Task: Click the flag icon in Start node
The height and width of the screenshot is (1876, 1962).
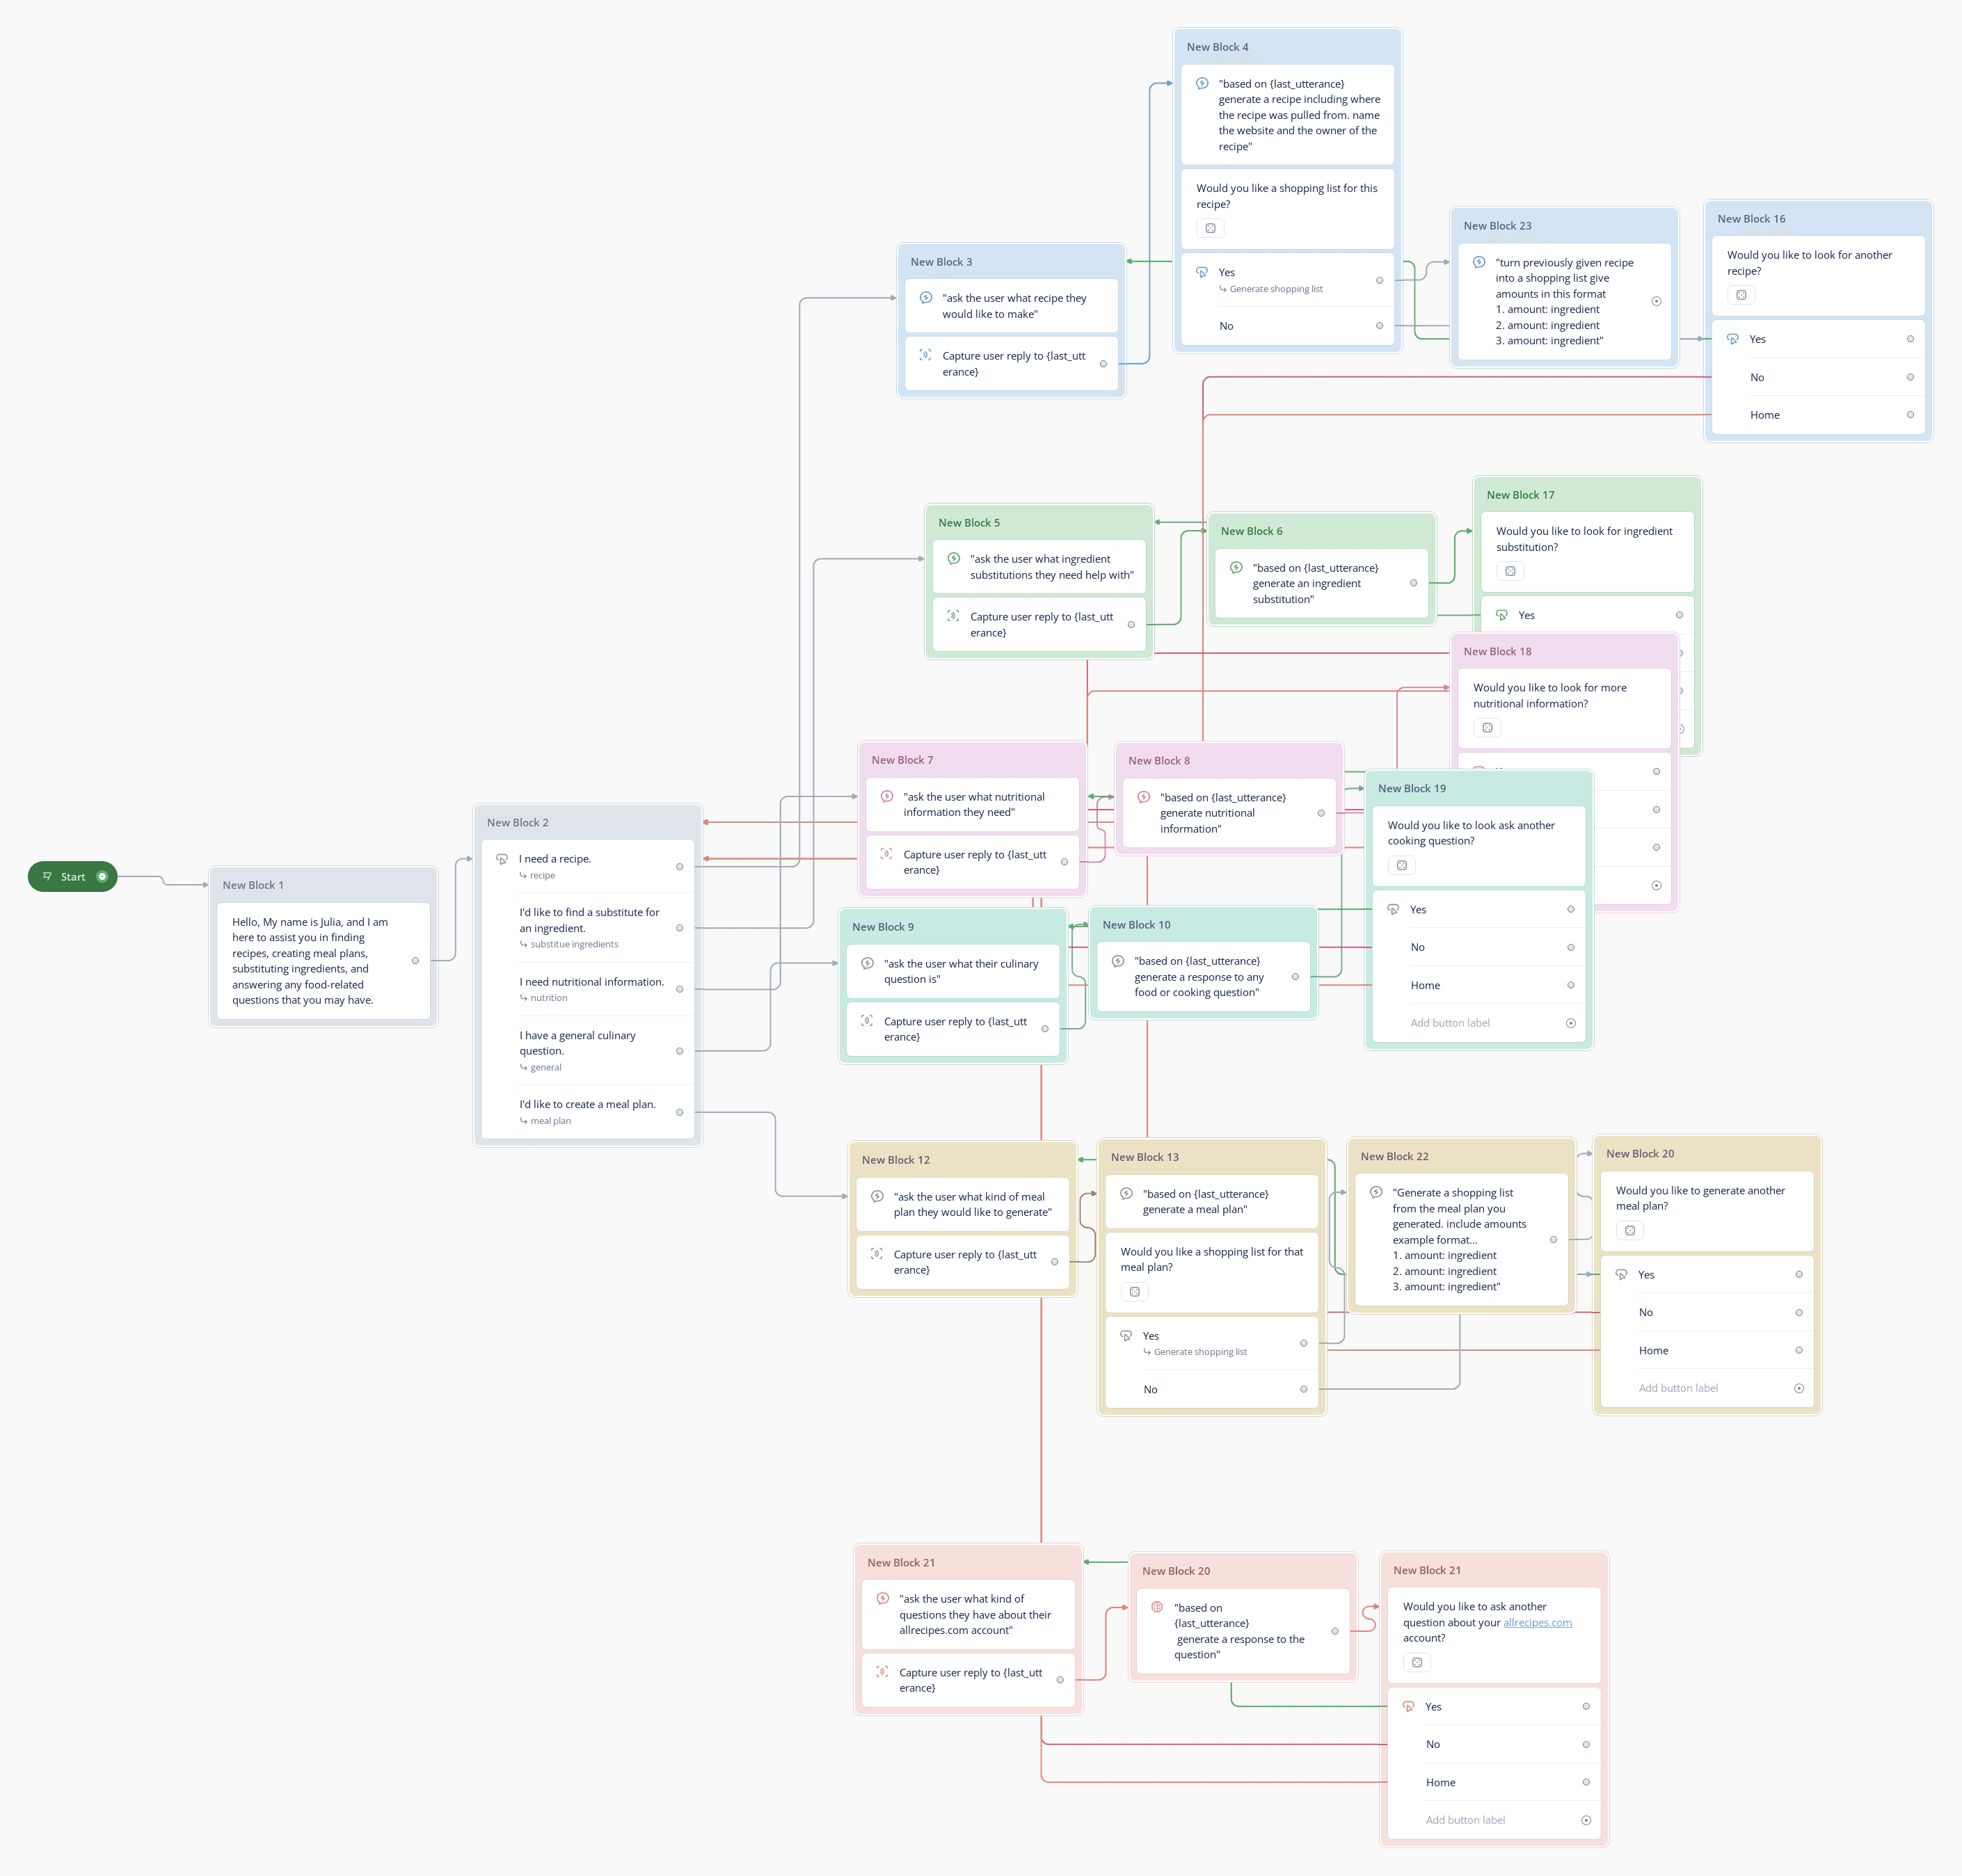Action: (47, 876)
